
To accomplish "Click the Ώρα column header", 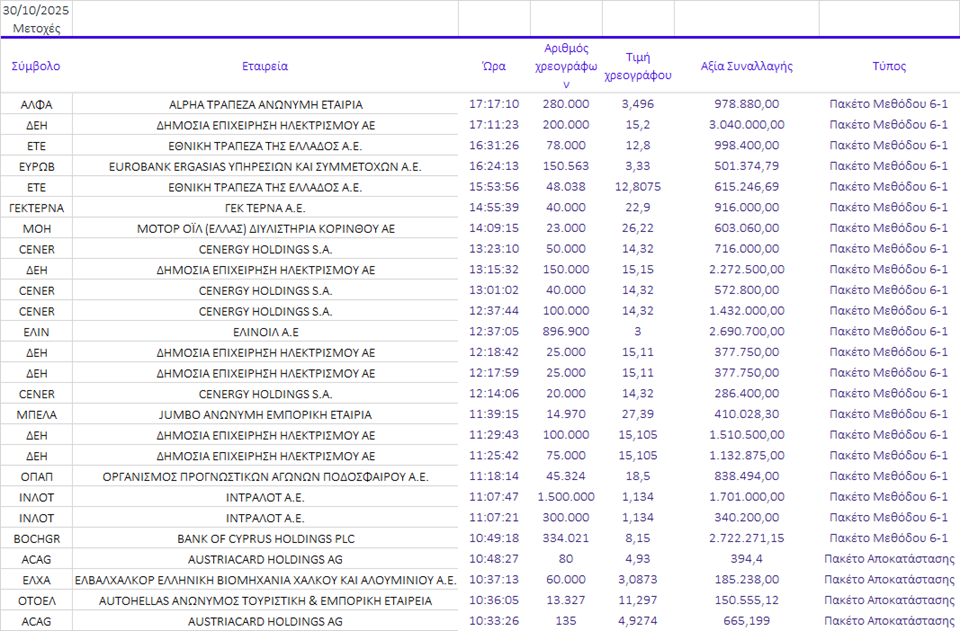I will point(493,66).
